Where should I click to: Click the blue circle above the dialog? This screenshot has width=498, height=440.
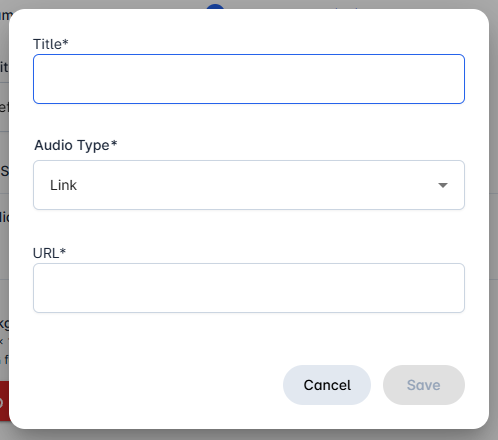tap(215, 6)
